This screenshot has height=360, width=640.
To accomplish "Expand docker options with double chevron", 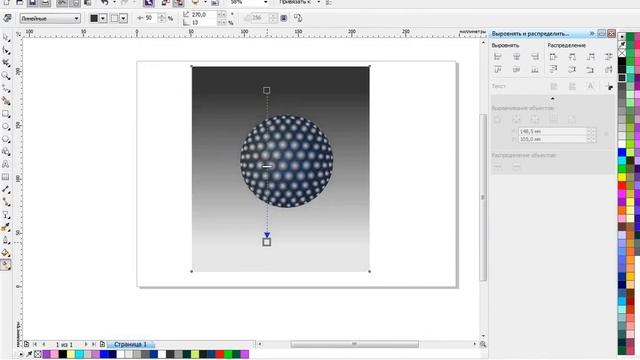I will 592,33.
